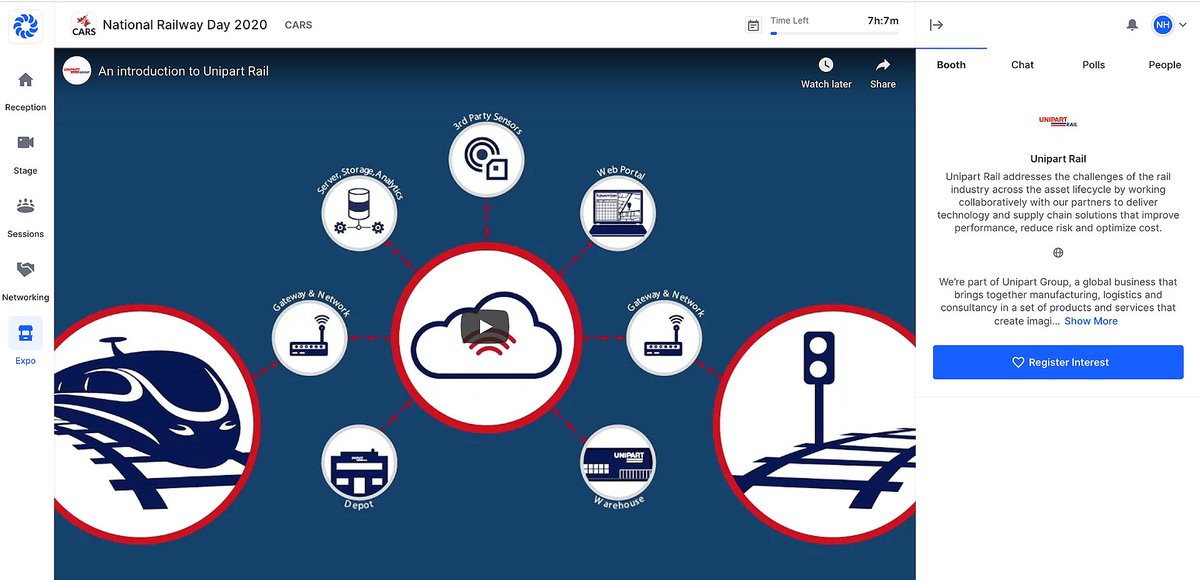Open the Sessions section
The image size is (1200, 580).
(25, 217)
